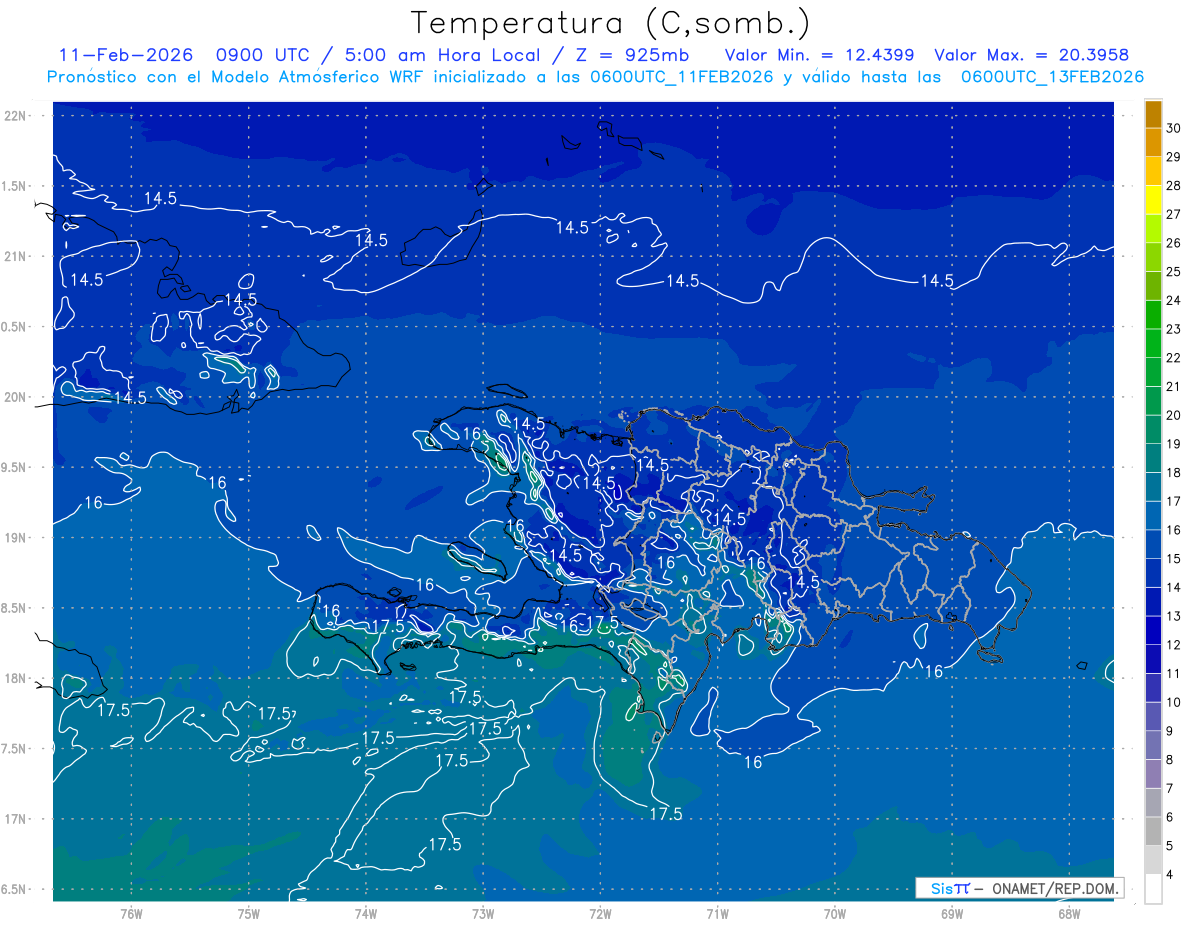1200x927 pixels.
Task: Click the '20N' latitude axis label
Action: (x=17, y=397)
